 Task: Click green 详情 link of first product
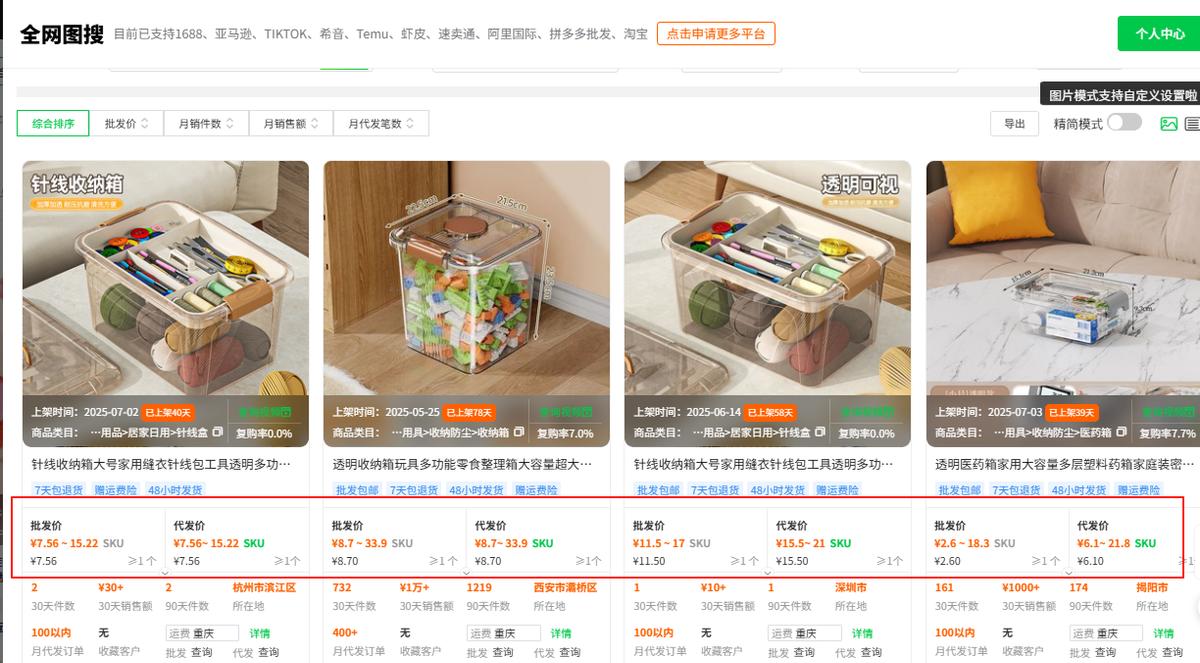[259, 633]
